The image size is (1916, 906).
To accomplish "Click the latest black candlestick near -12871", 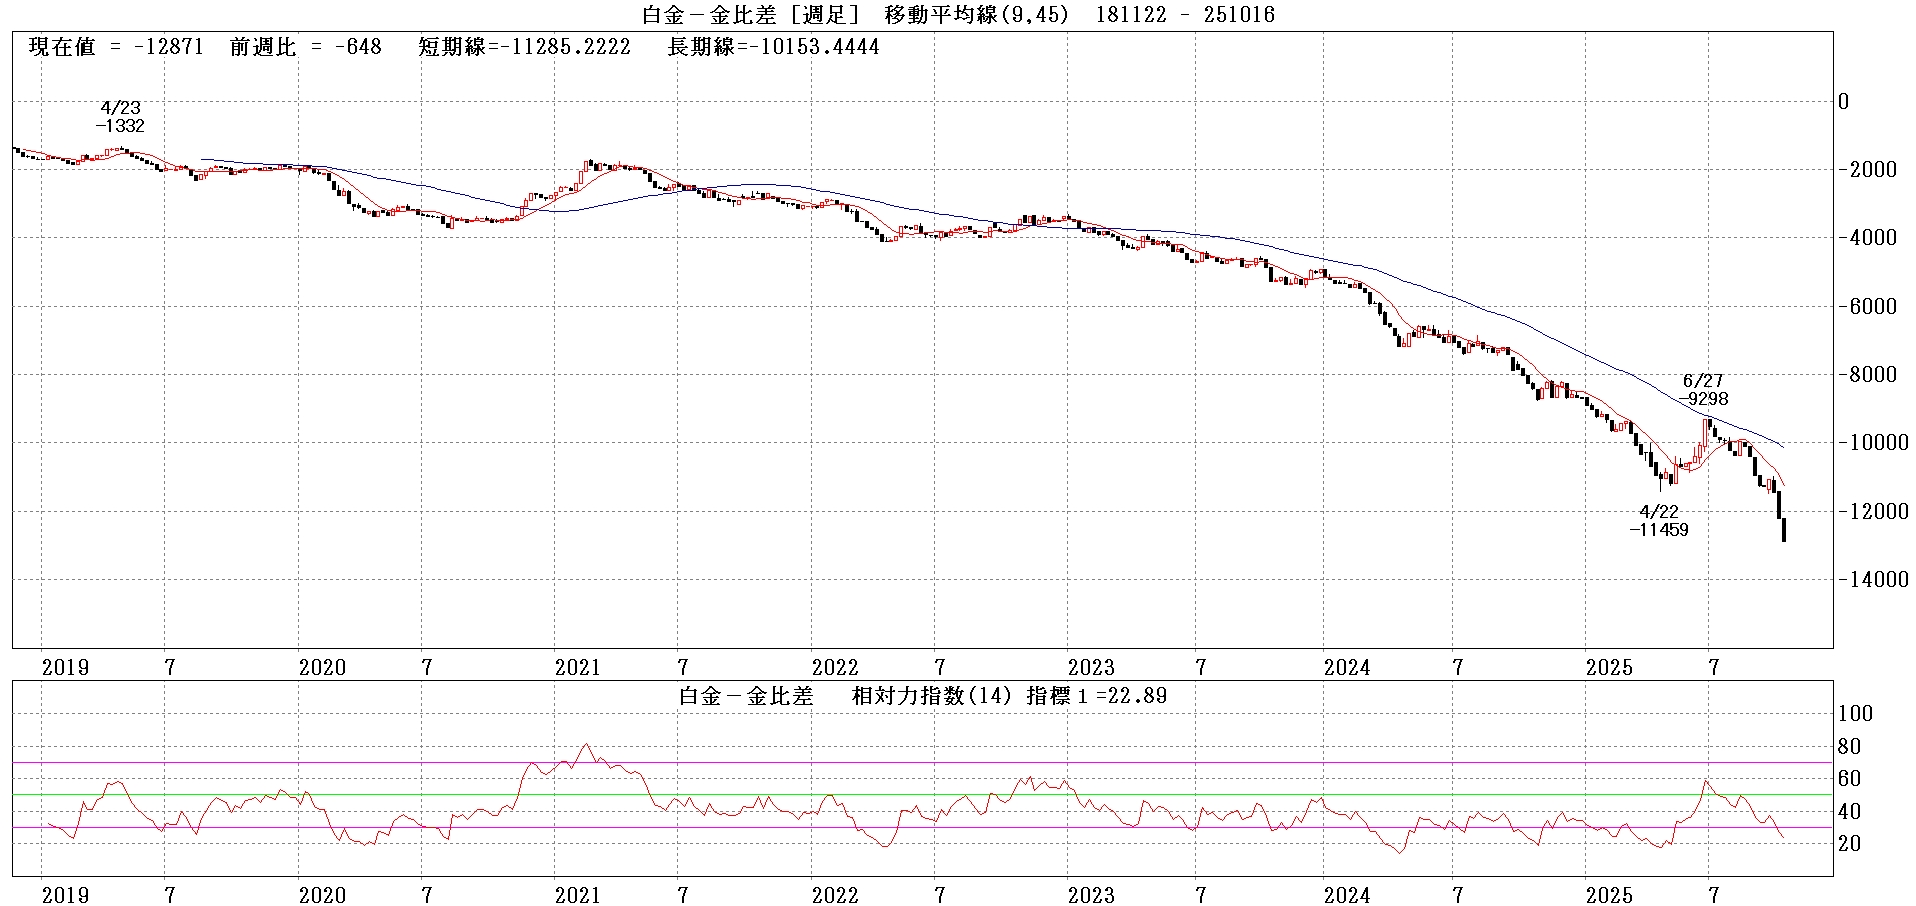I will coord(1784,529).
